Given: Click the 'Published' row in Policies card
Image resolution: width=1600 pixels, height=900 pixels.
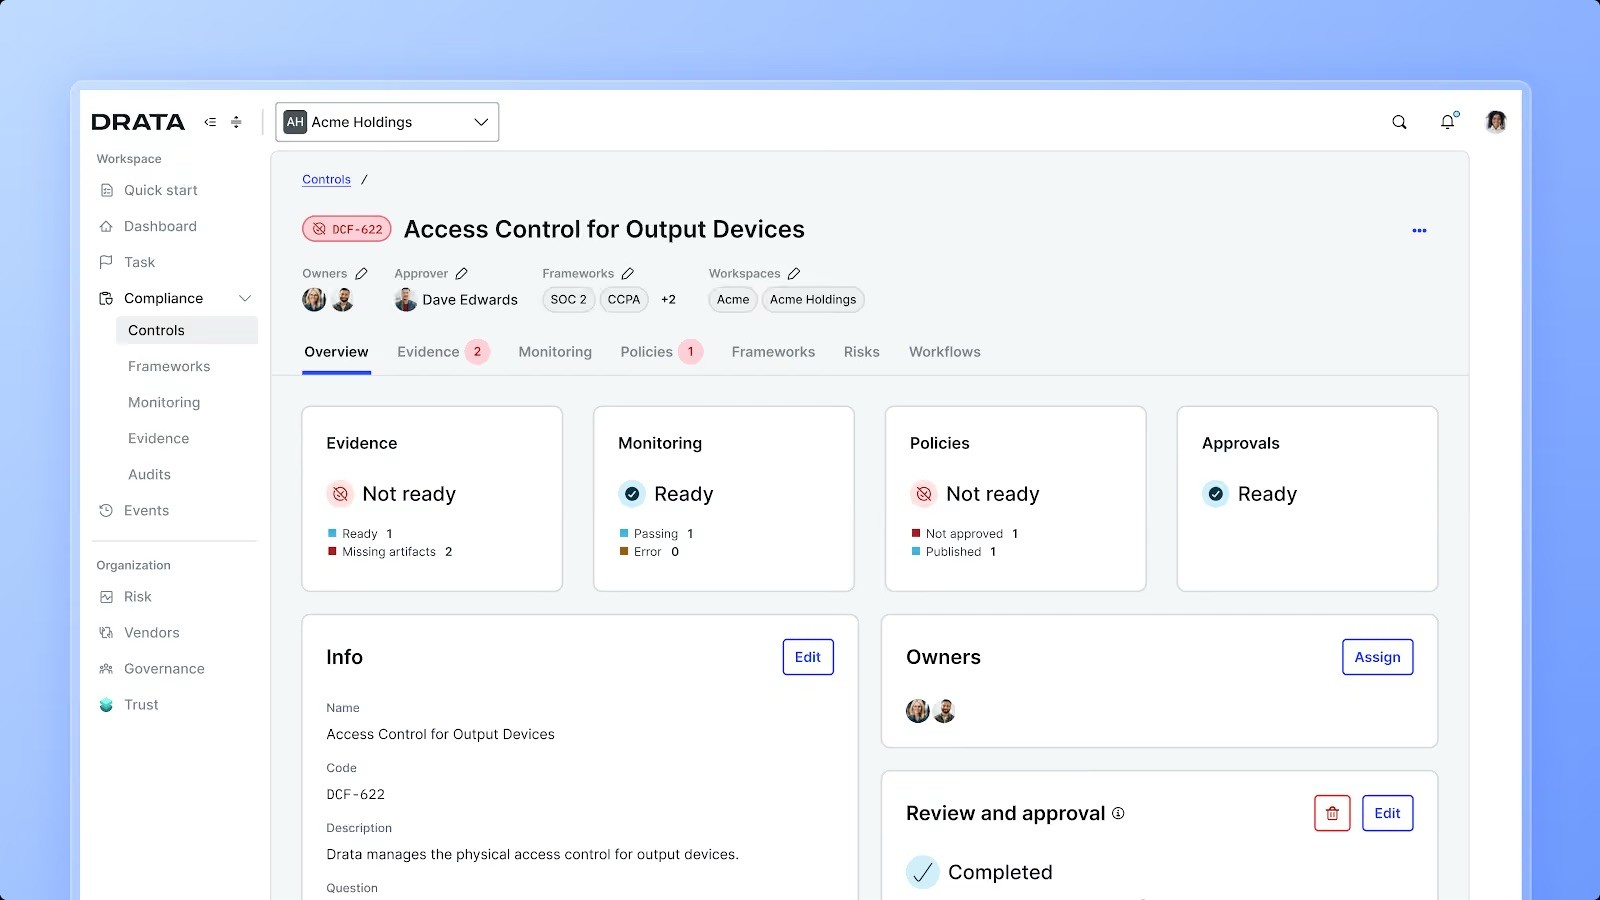Looking at the screenshot, I should 954,552.
